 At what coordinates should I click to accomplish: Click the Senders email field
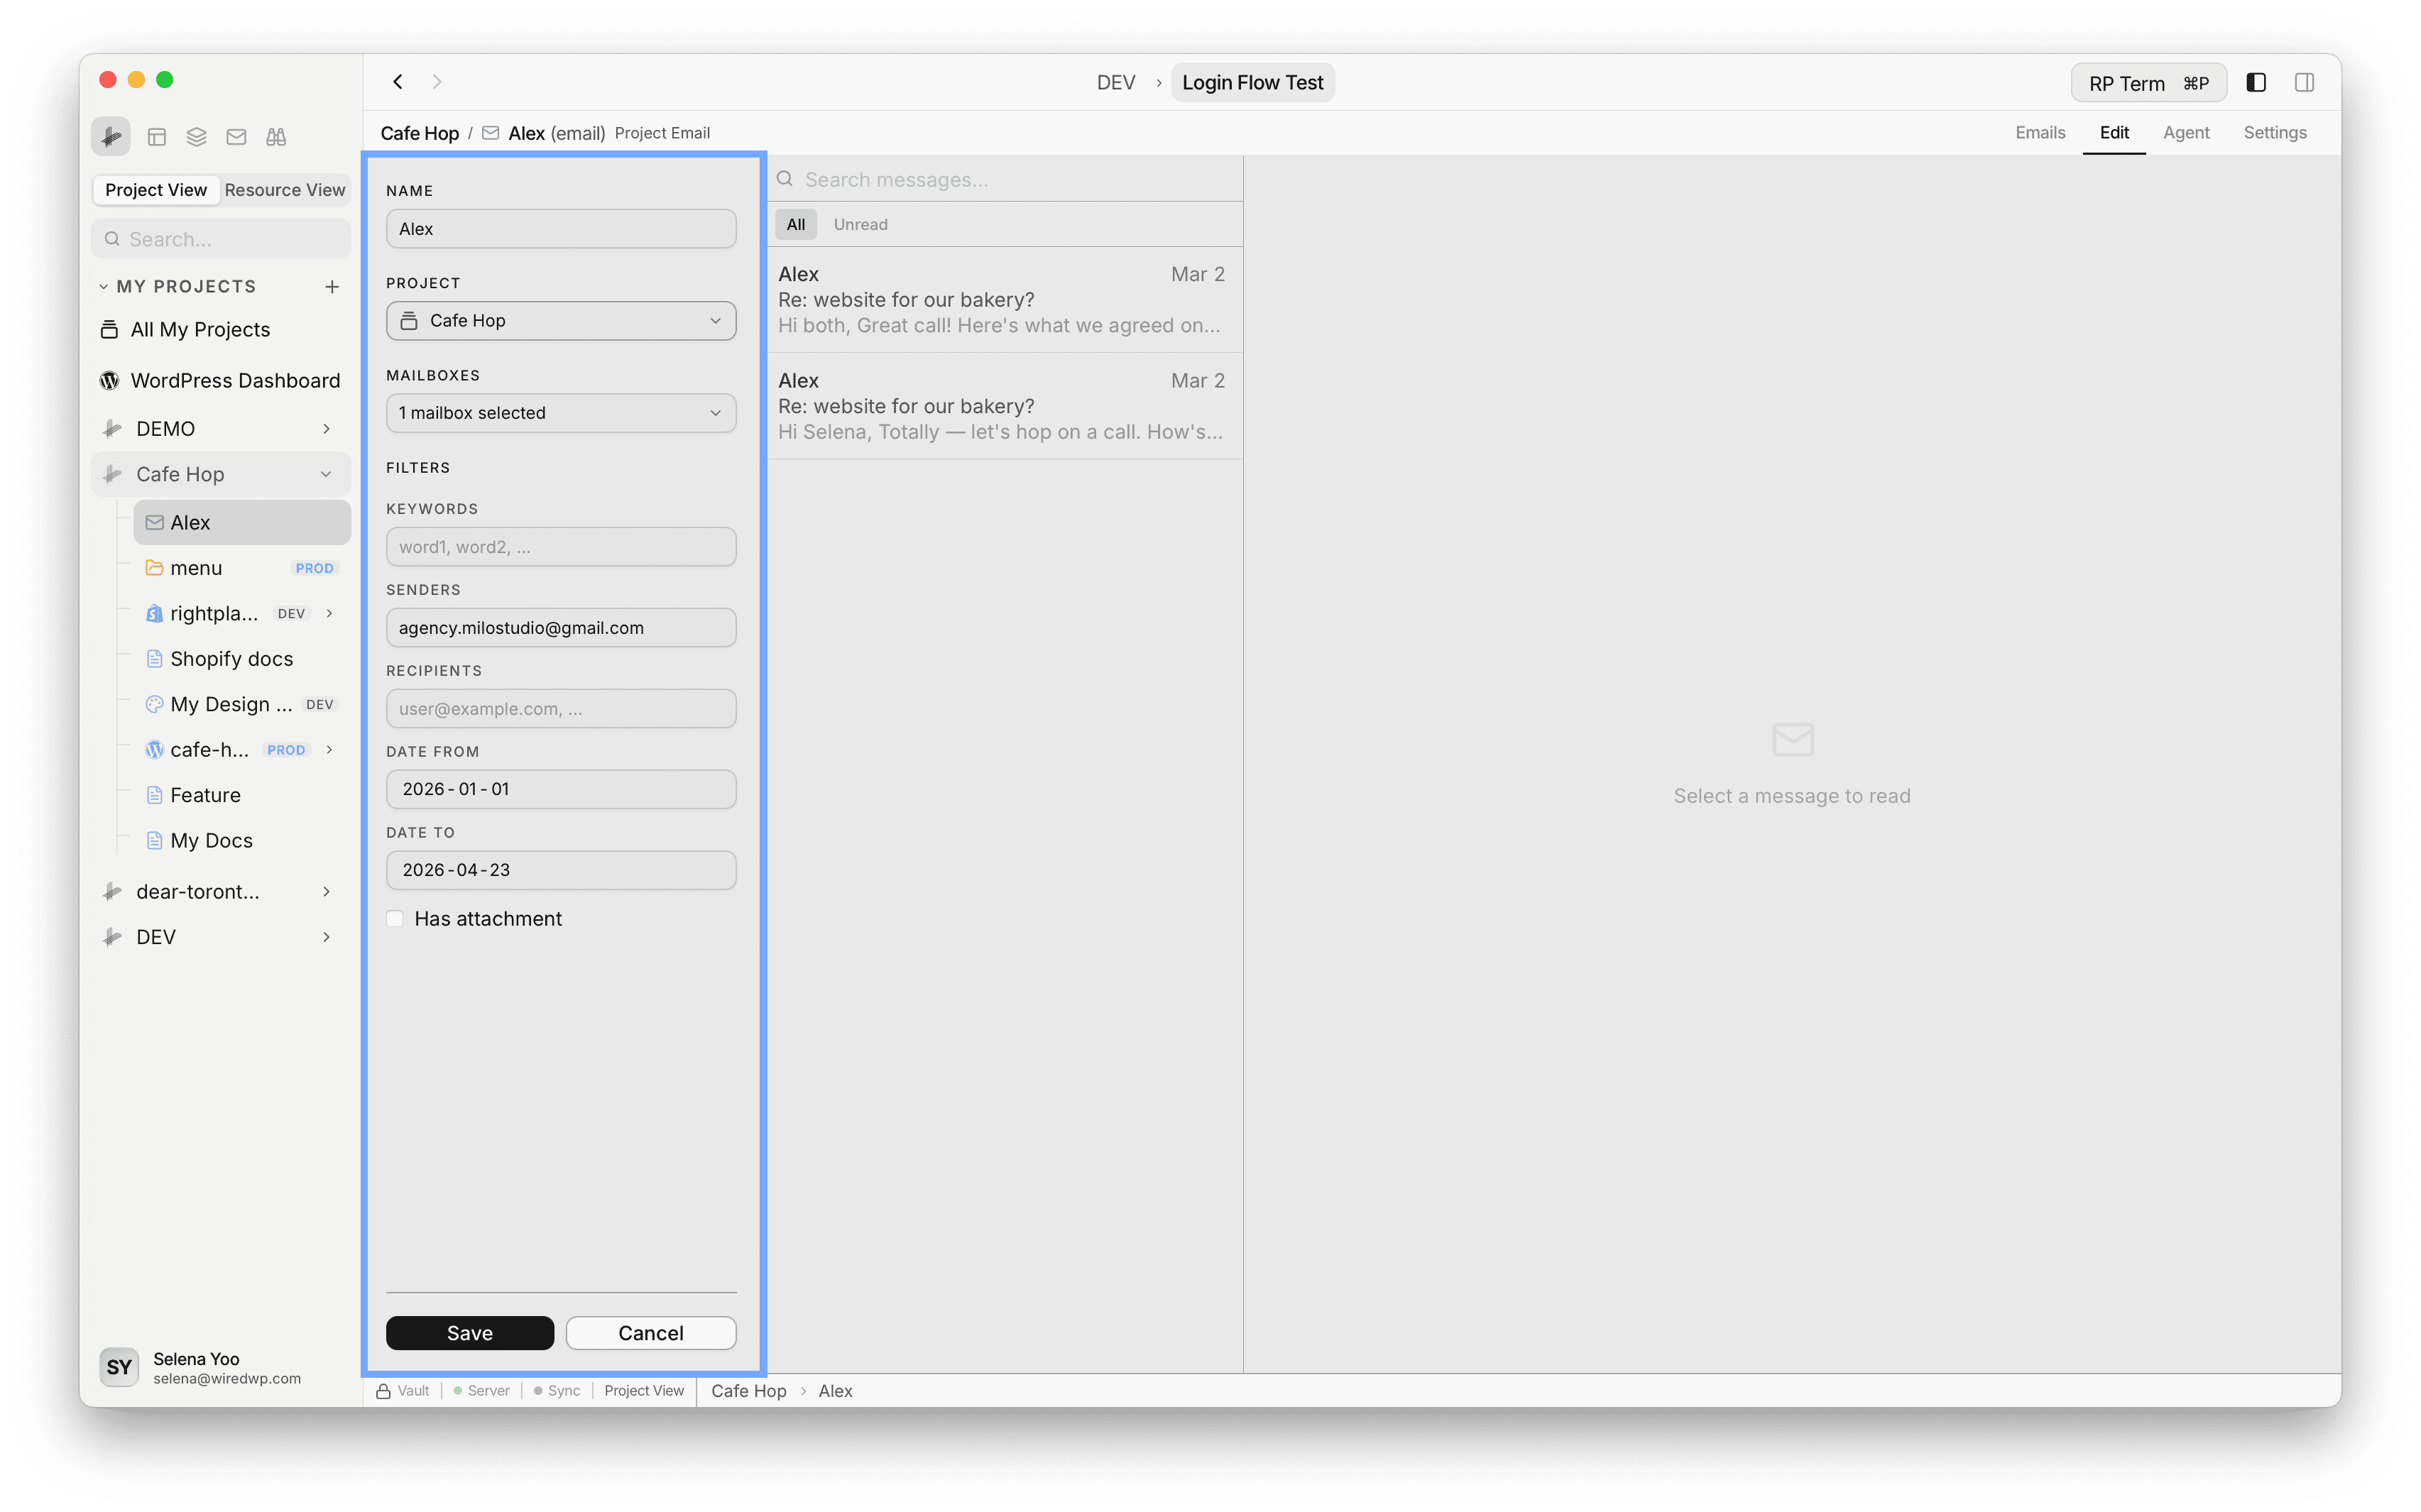click(x=561, y=628)
